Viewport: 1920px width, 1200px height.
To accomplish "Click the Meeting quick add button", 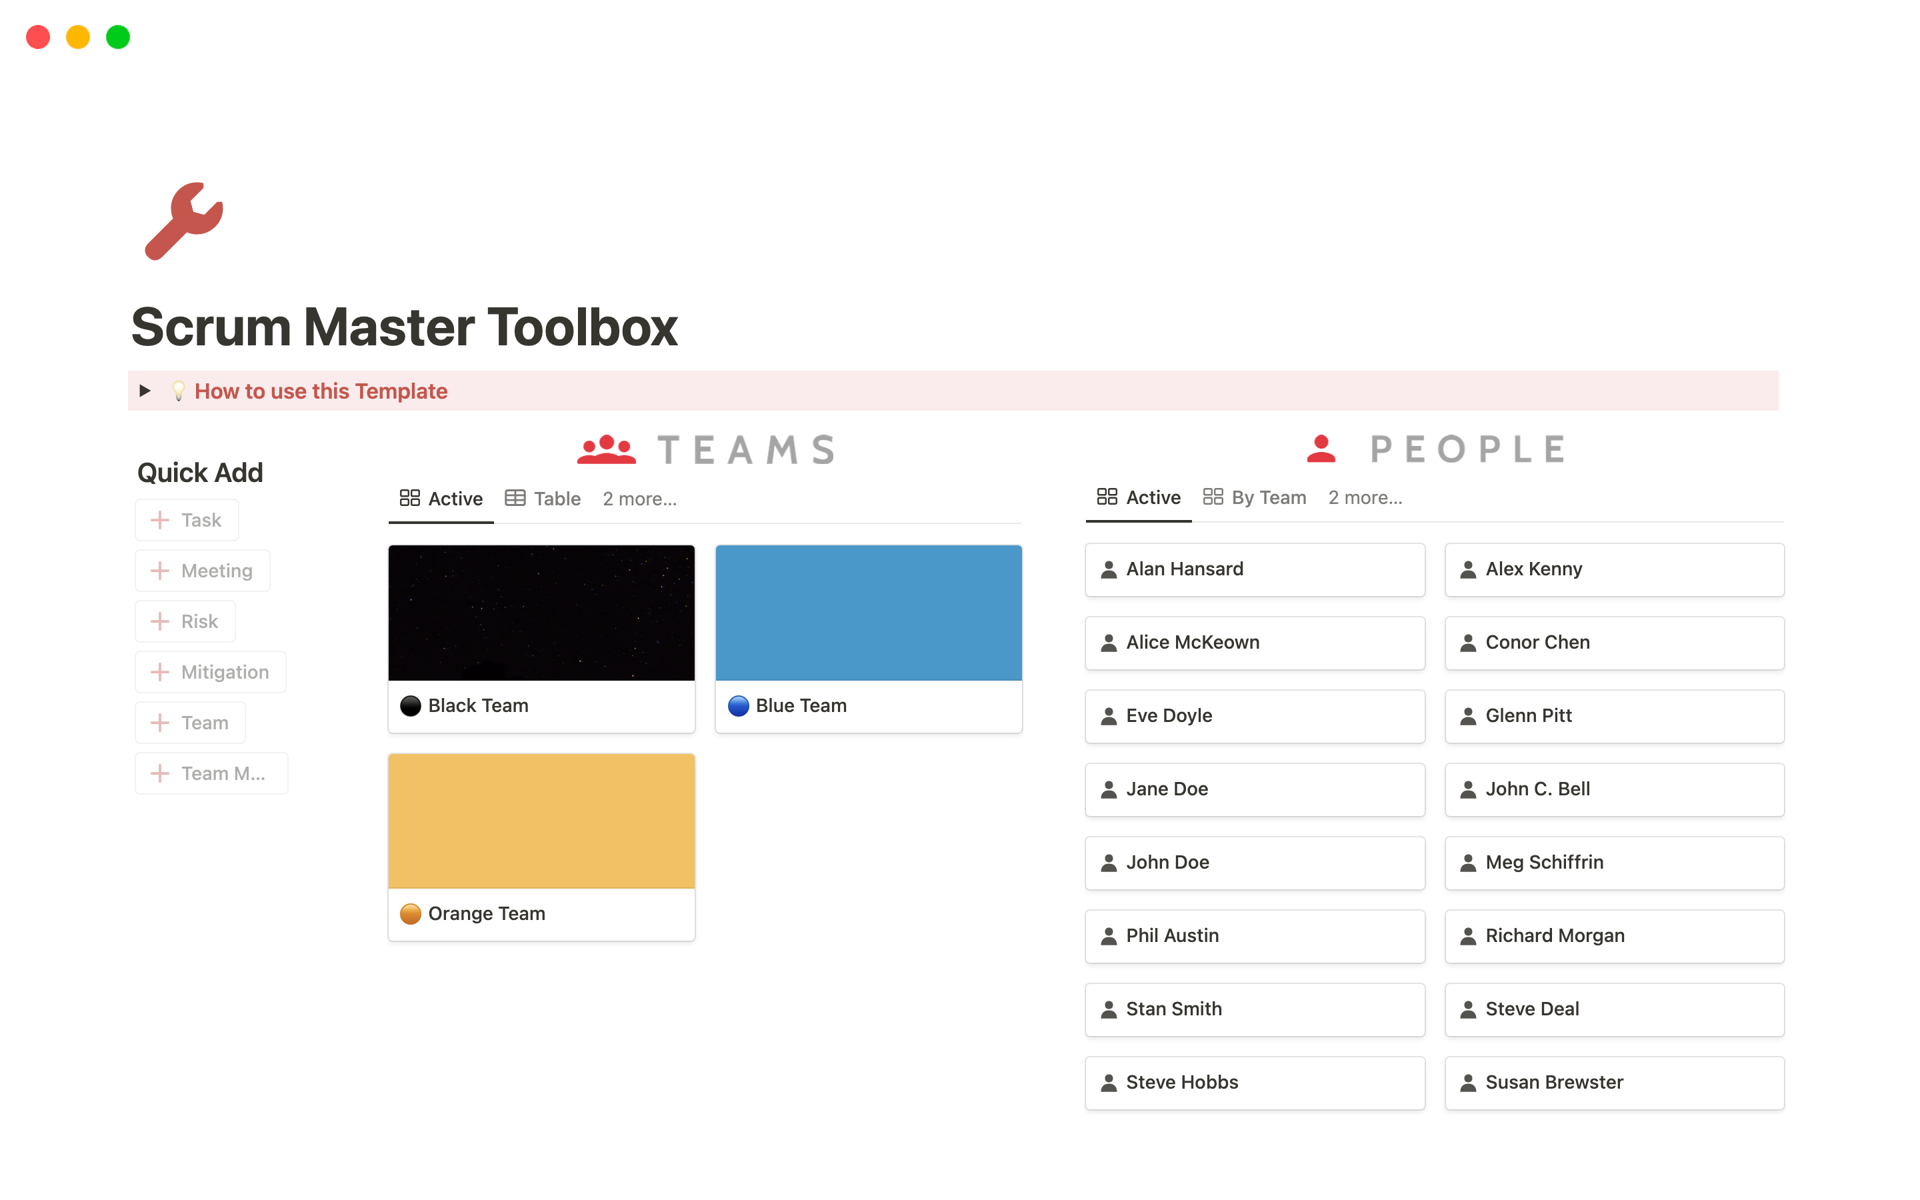I will coord(202,570).
